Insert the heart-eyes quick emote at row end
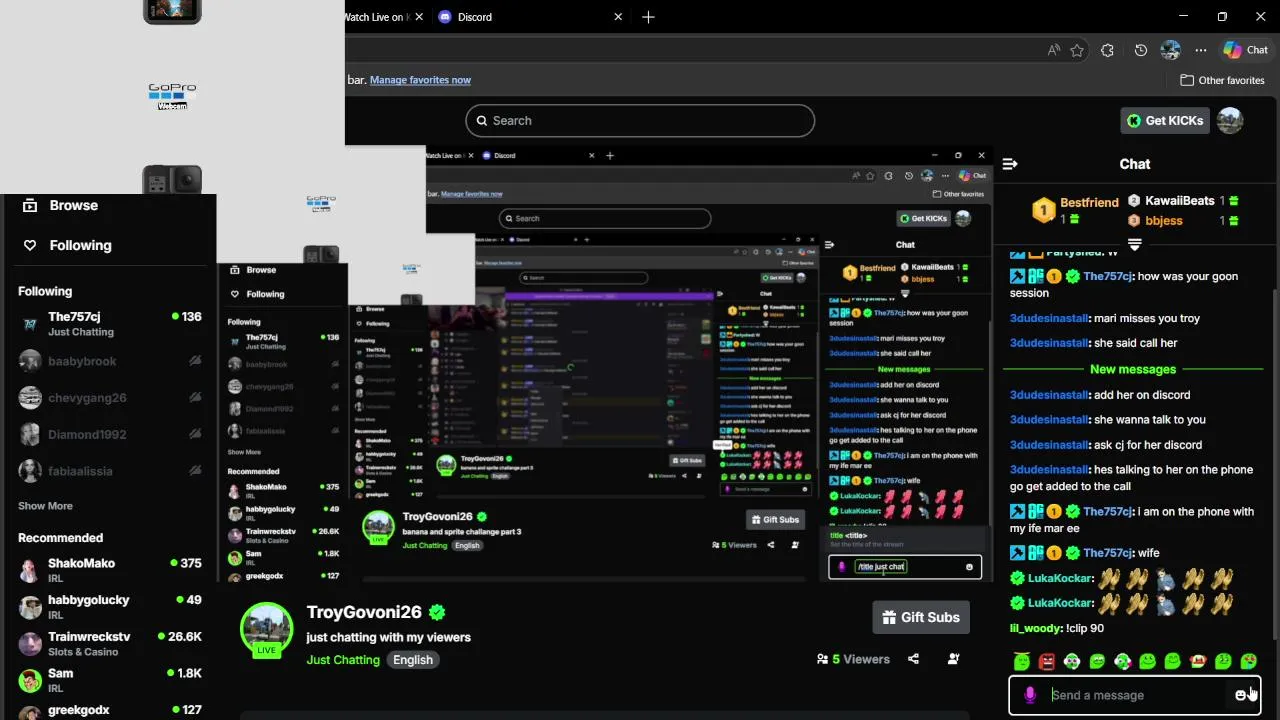 coord(1248,661)
